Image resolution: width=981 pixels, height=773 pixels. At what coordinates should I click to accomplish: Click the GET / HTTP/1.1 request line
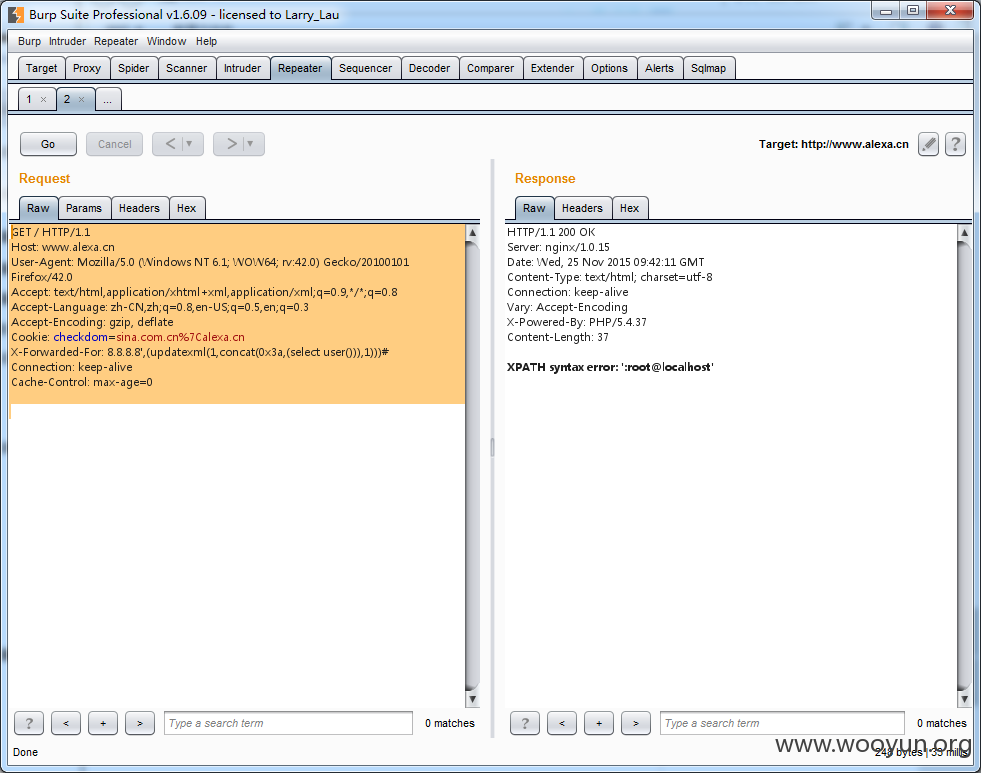click(x=51, y=232)
